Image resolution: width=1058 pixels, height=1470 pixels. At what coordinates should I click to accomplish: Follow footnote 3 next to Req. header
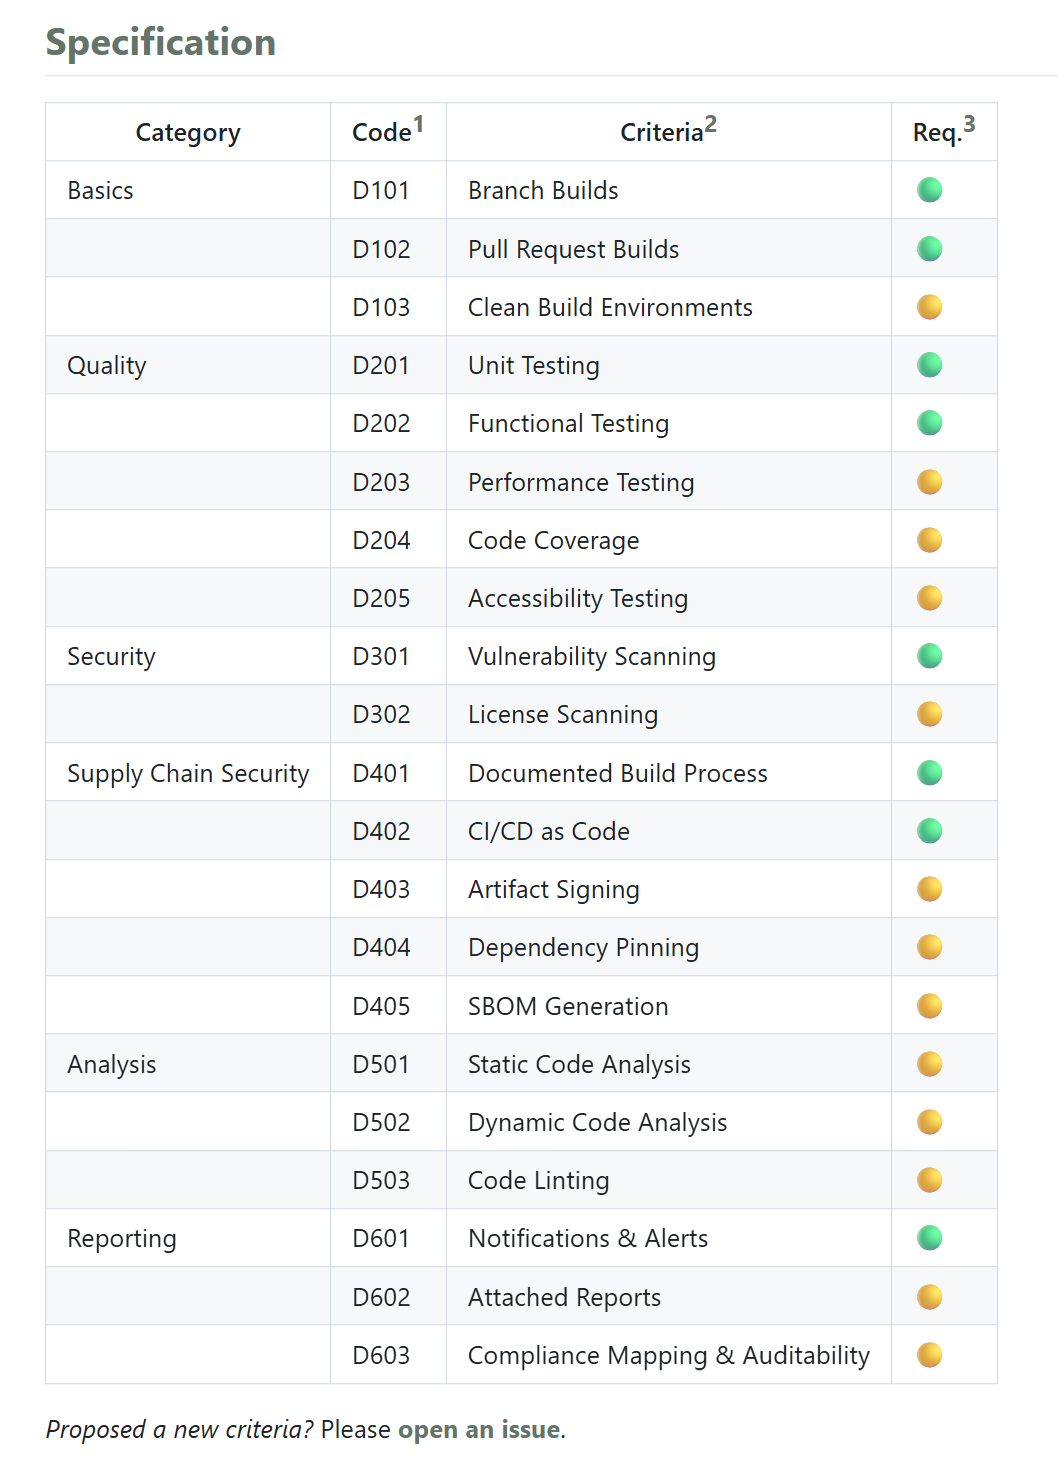click(968, 125)
